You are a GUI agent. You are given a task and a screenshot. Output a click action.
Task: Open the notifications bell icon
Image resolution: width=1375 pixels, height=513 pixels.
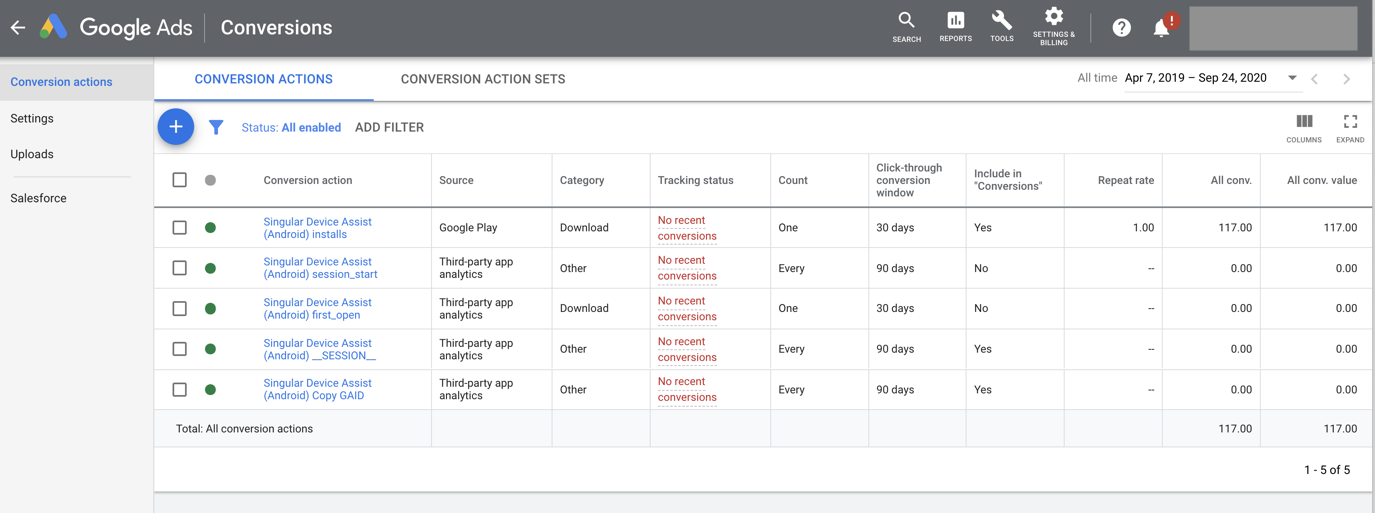[1161, 27]
